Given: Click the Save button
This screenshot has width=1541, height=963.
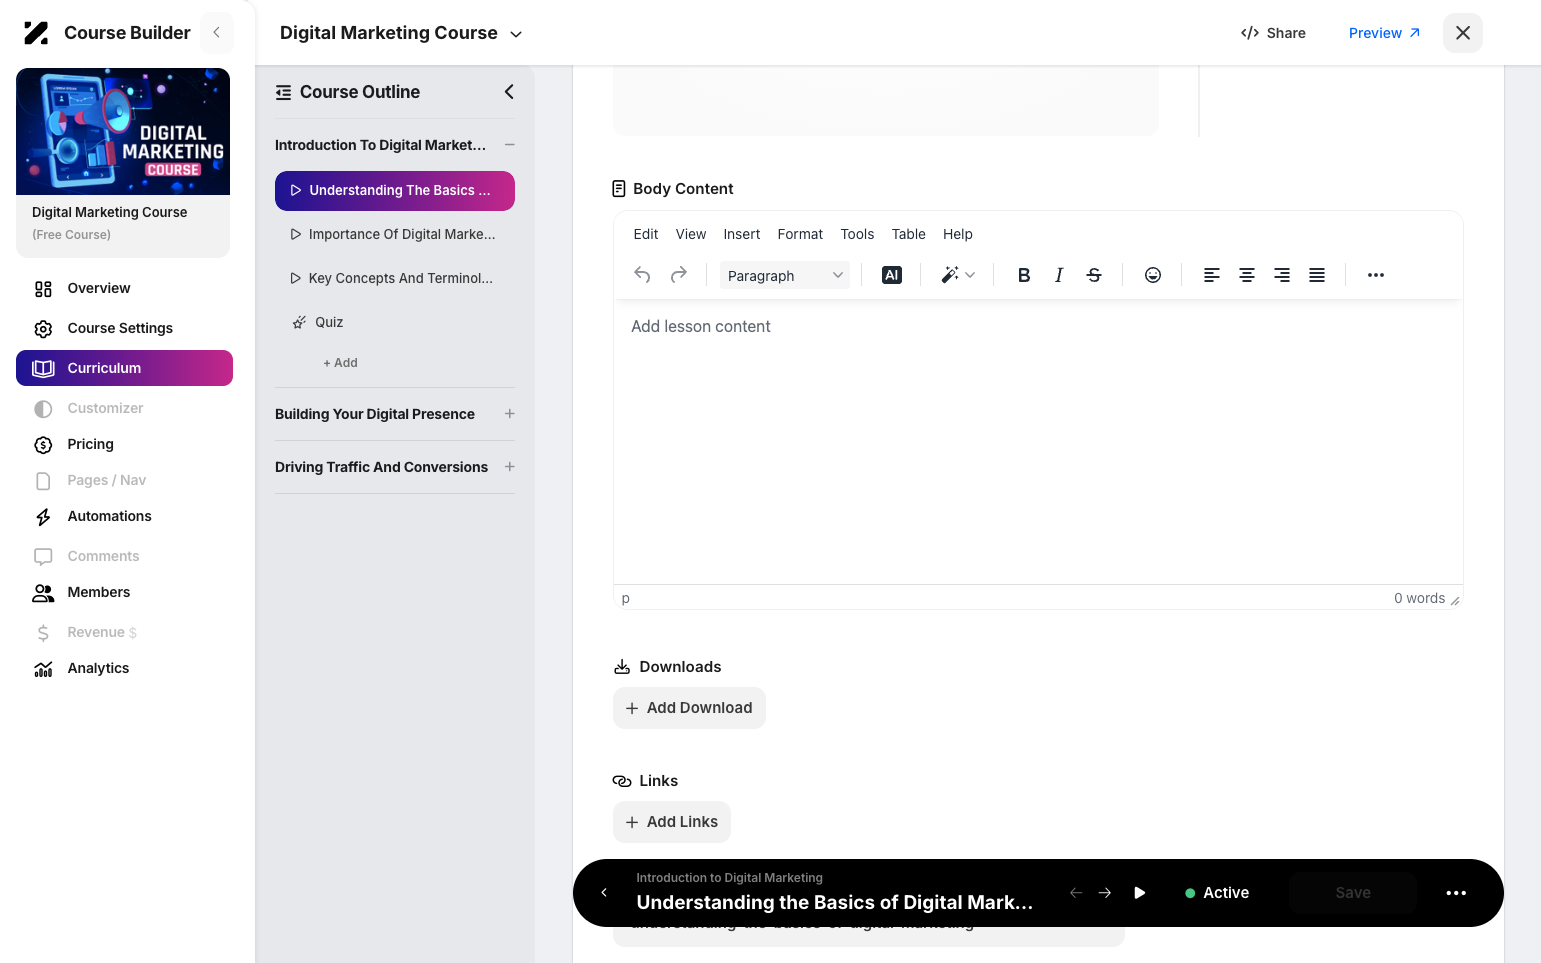Looking at the screenshot, I should point(1353,893).
